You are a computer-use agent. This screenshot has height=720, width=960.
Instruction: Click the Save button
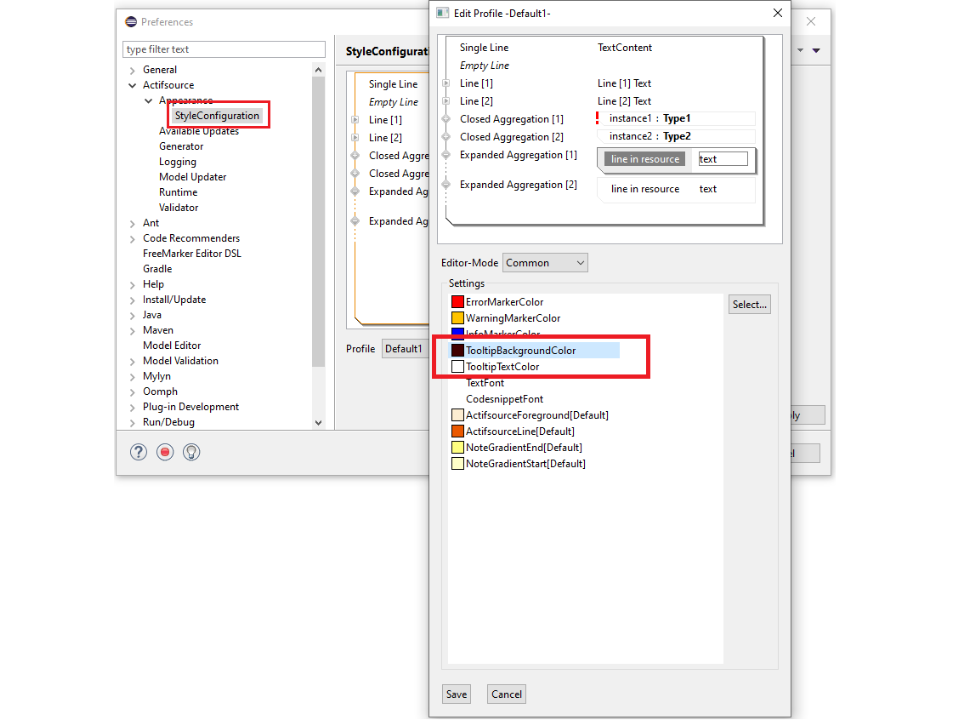(x=456, y=694)
